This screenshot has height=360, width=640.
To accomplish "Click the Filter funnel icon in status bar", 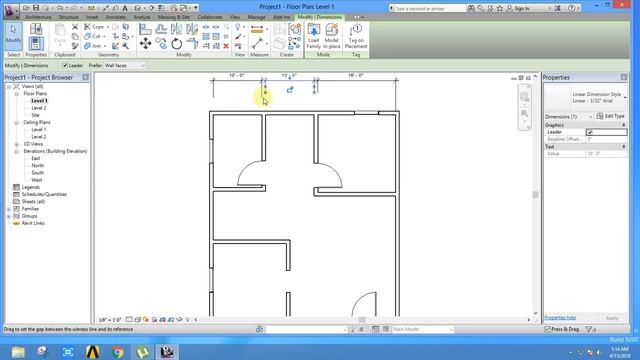I will (589, 329).
